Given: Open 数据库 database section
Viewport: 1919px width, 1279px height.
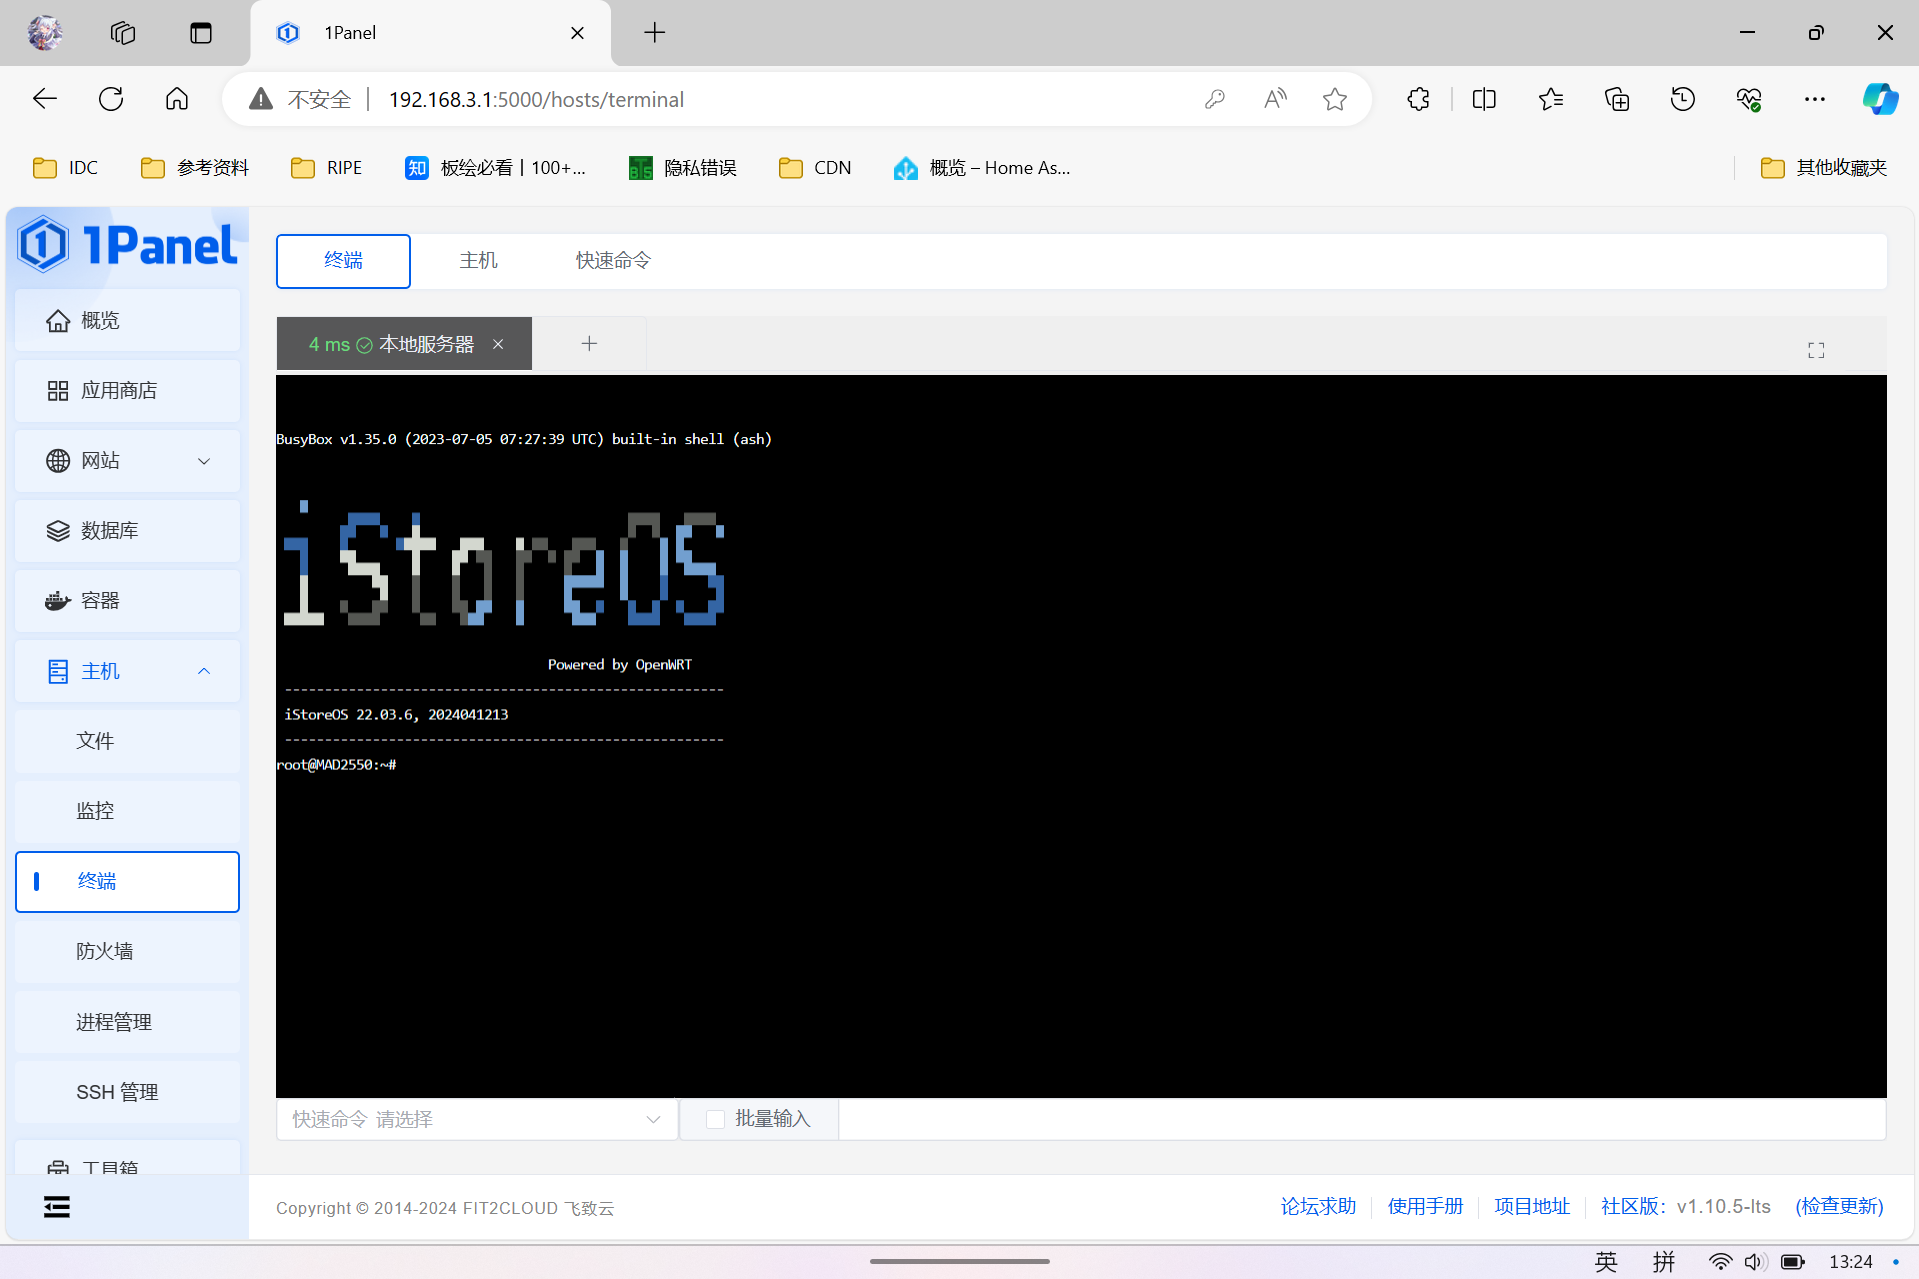Looking at the screenshot, I should (128, 530).
